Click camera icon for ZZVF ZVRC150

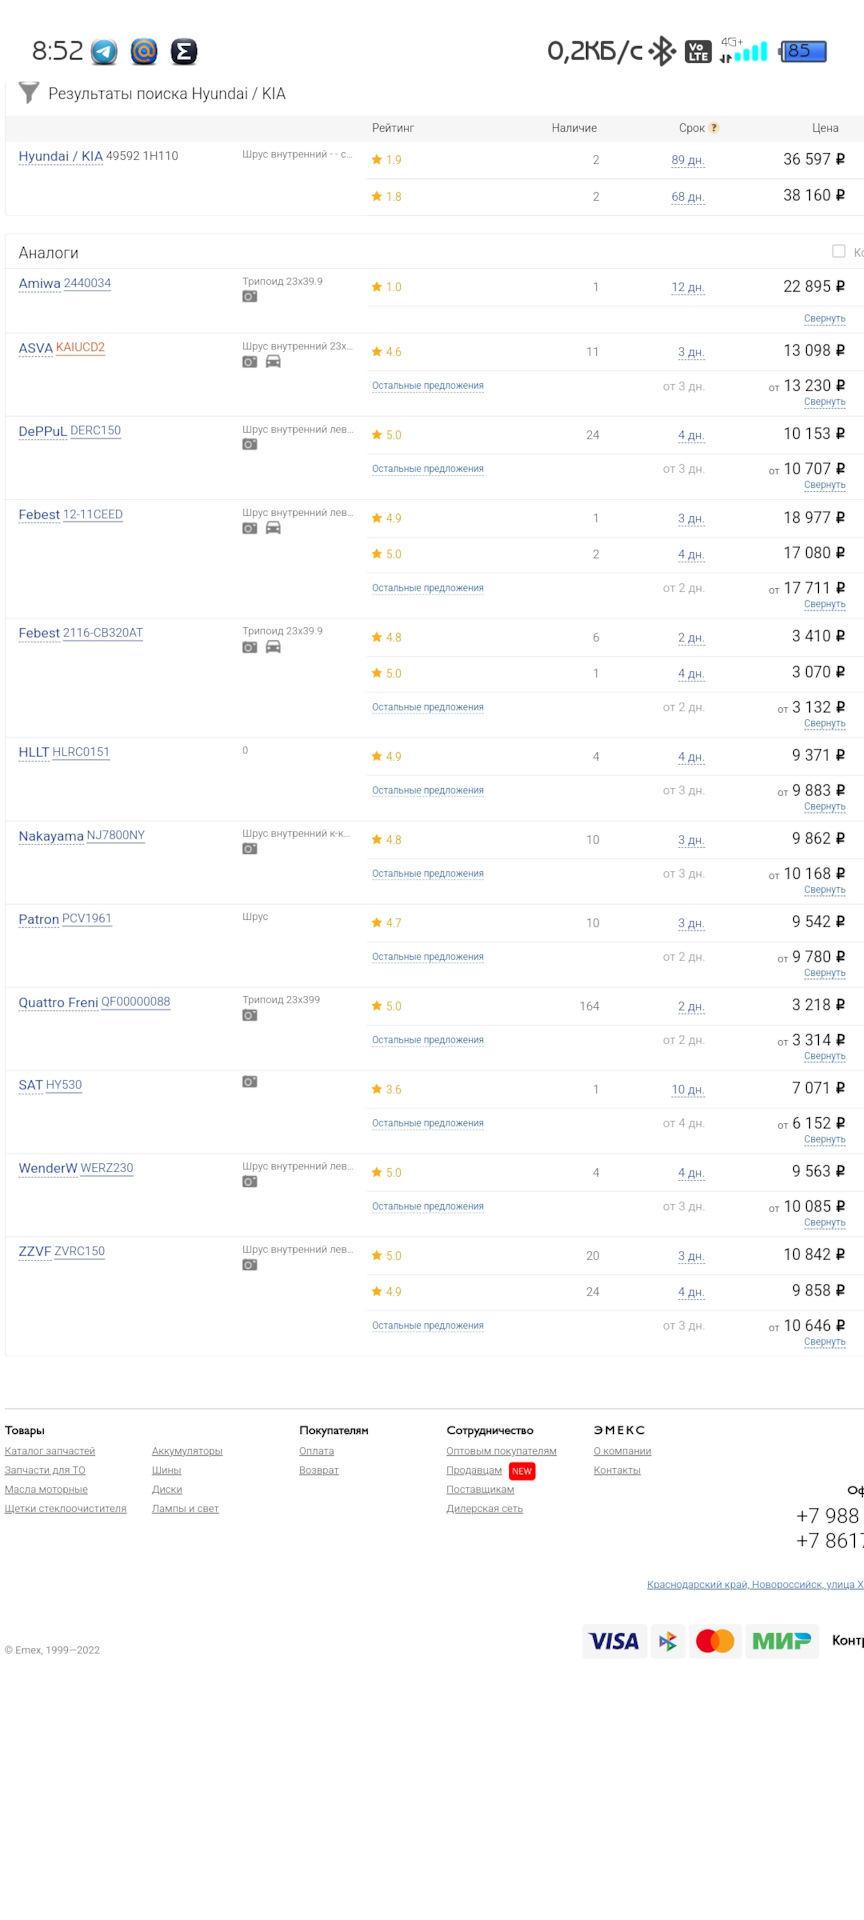coord(250,1265)
